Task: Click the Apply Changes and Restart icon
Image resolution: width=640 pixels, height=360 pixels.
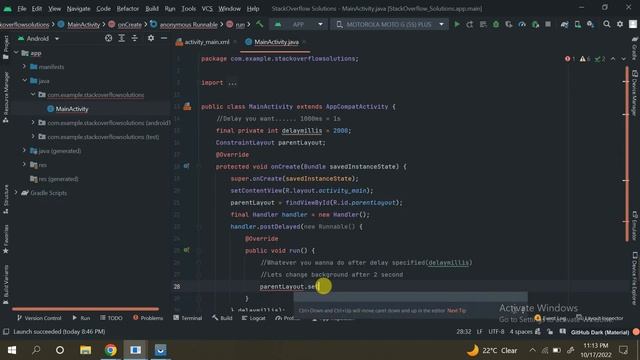Action: click(470, 24)
